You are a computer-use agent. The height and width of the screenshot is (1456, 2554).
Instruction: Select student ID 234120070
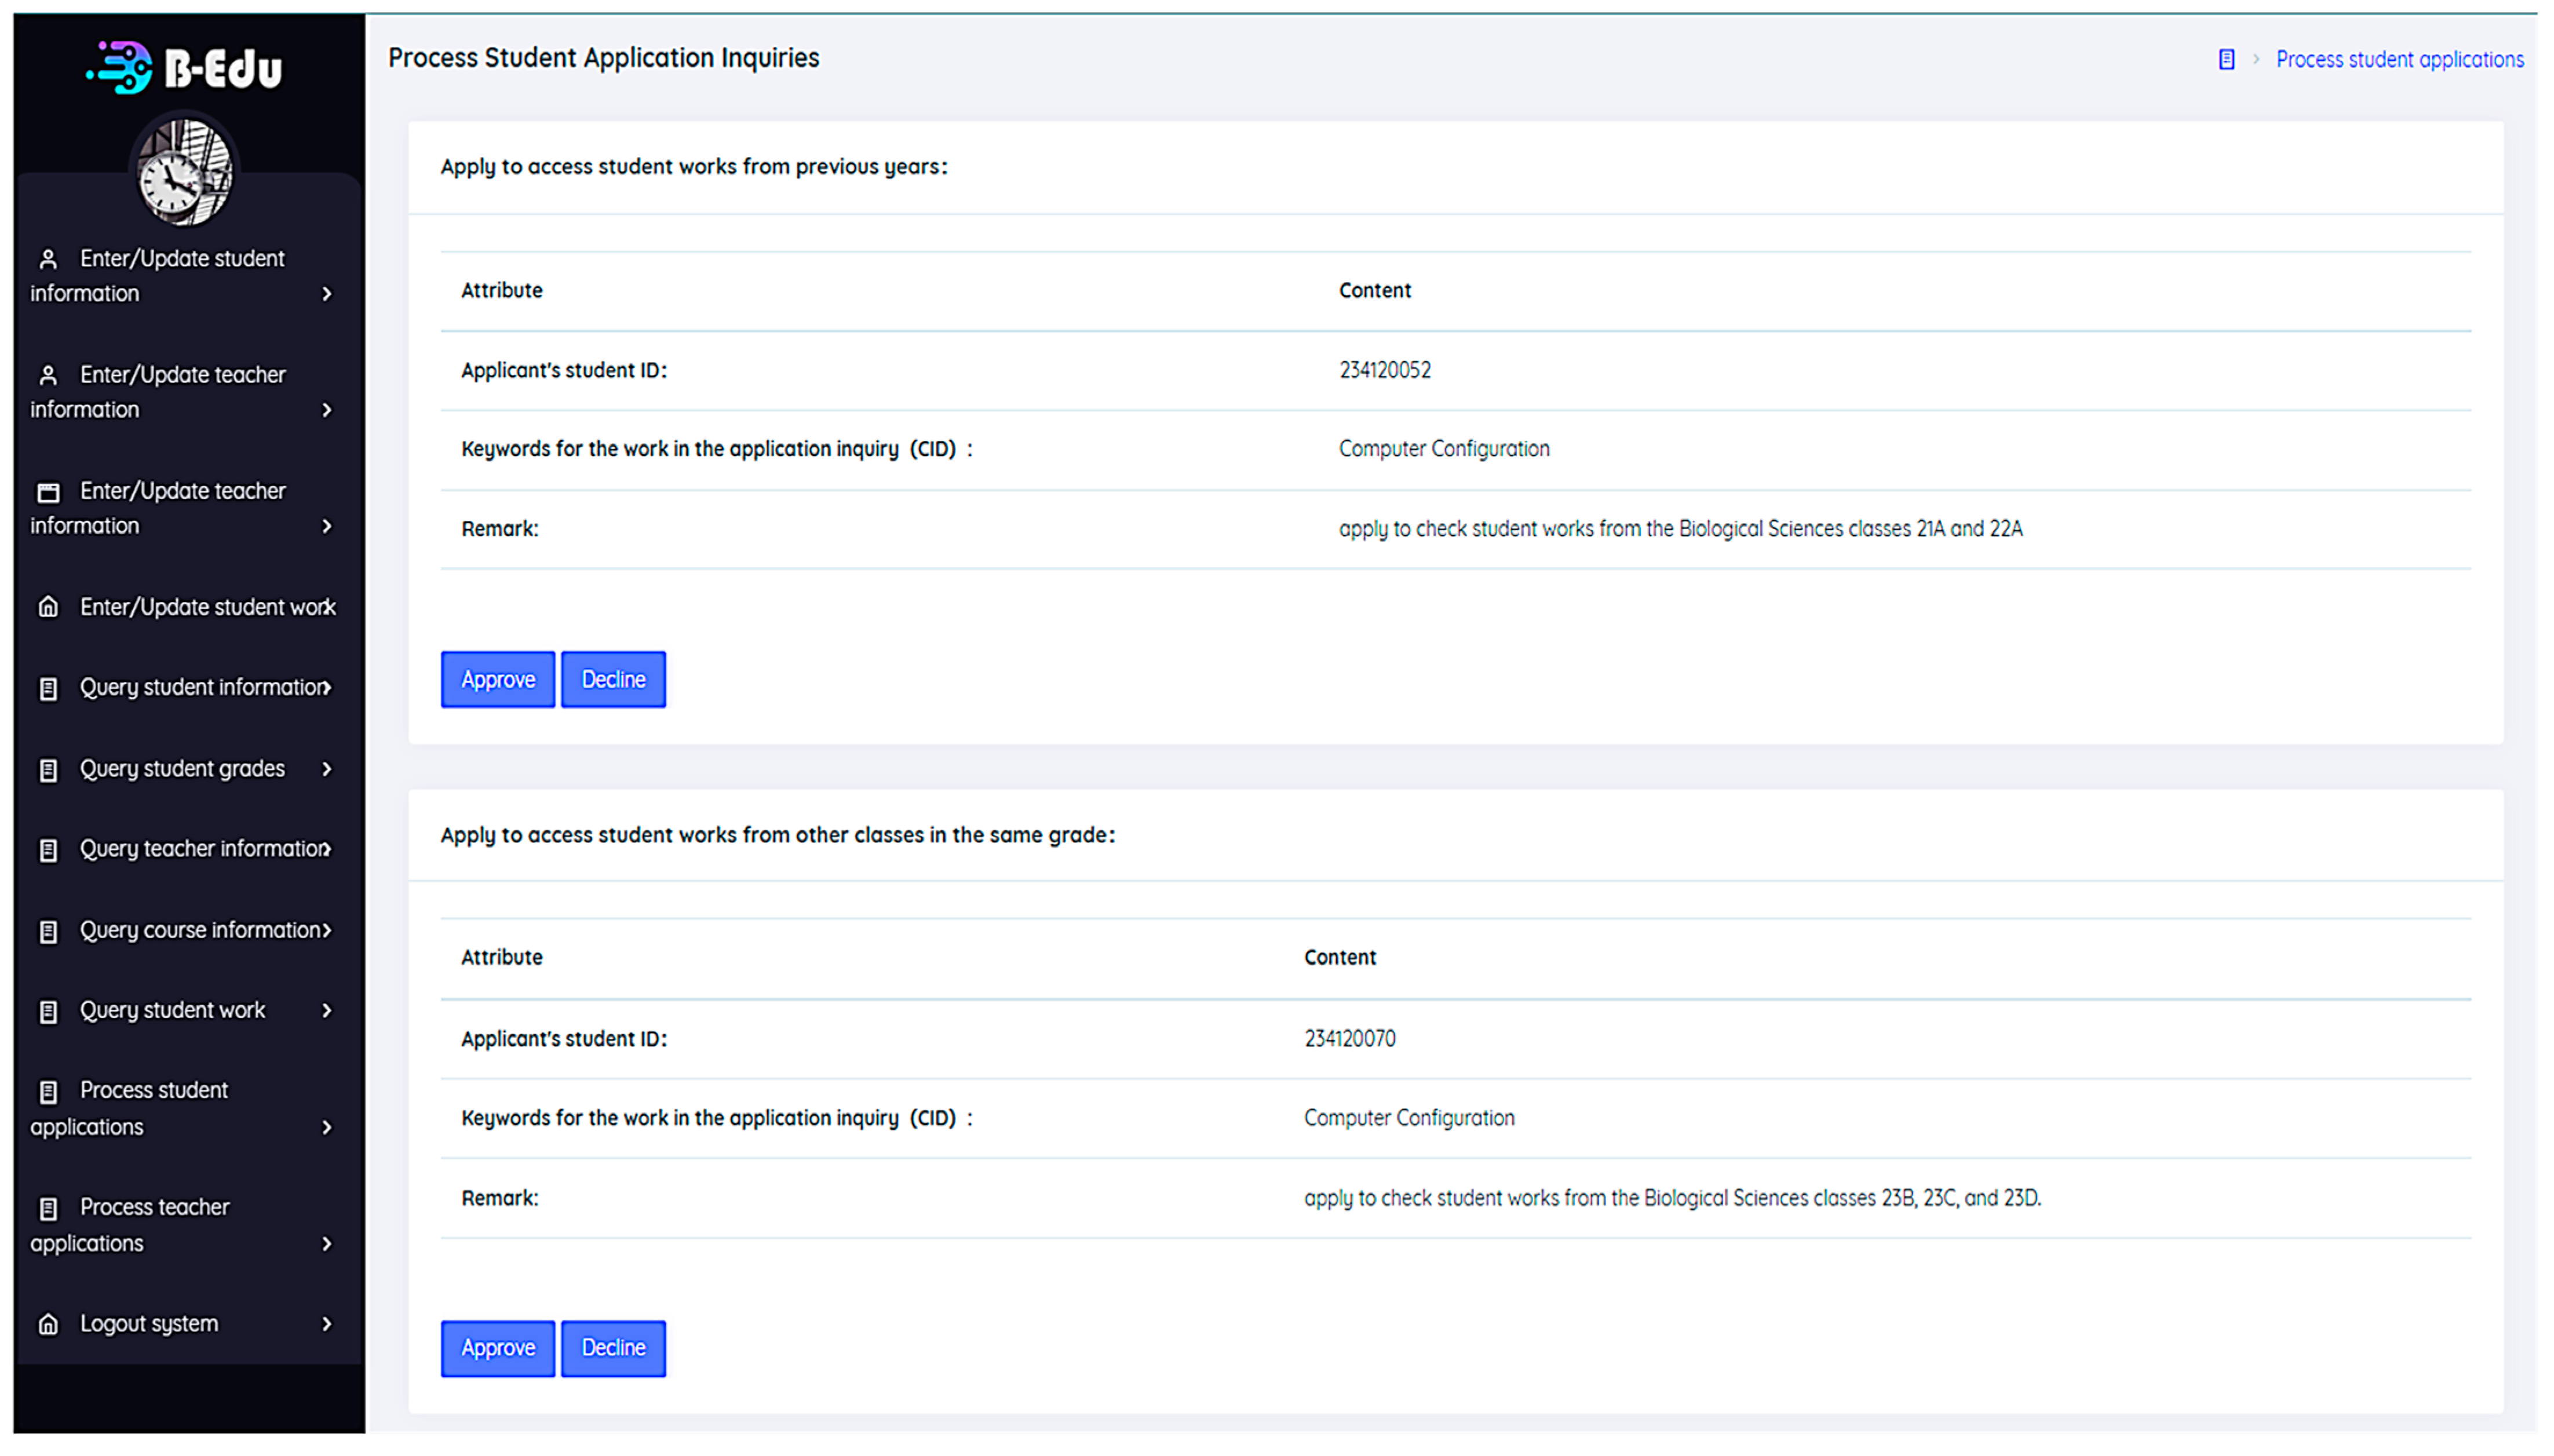coord(1349,1038)
